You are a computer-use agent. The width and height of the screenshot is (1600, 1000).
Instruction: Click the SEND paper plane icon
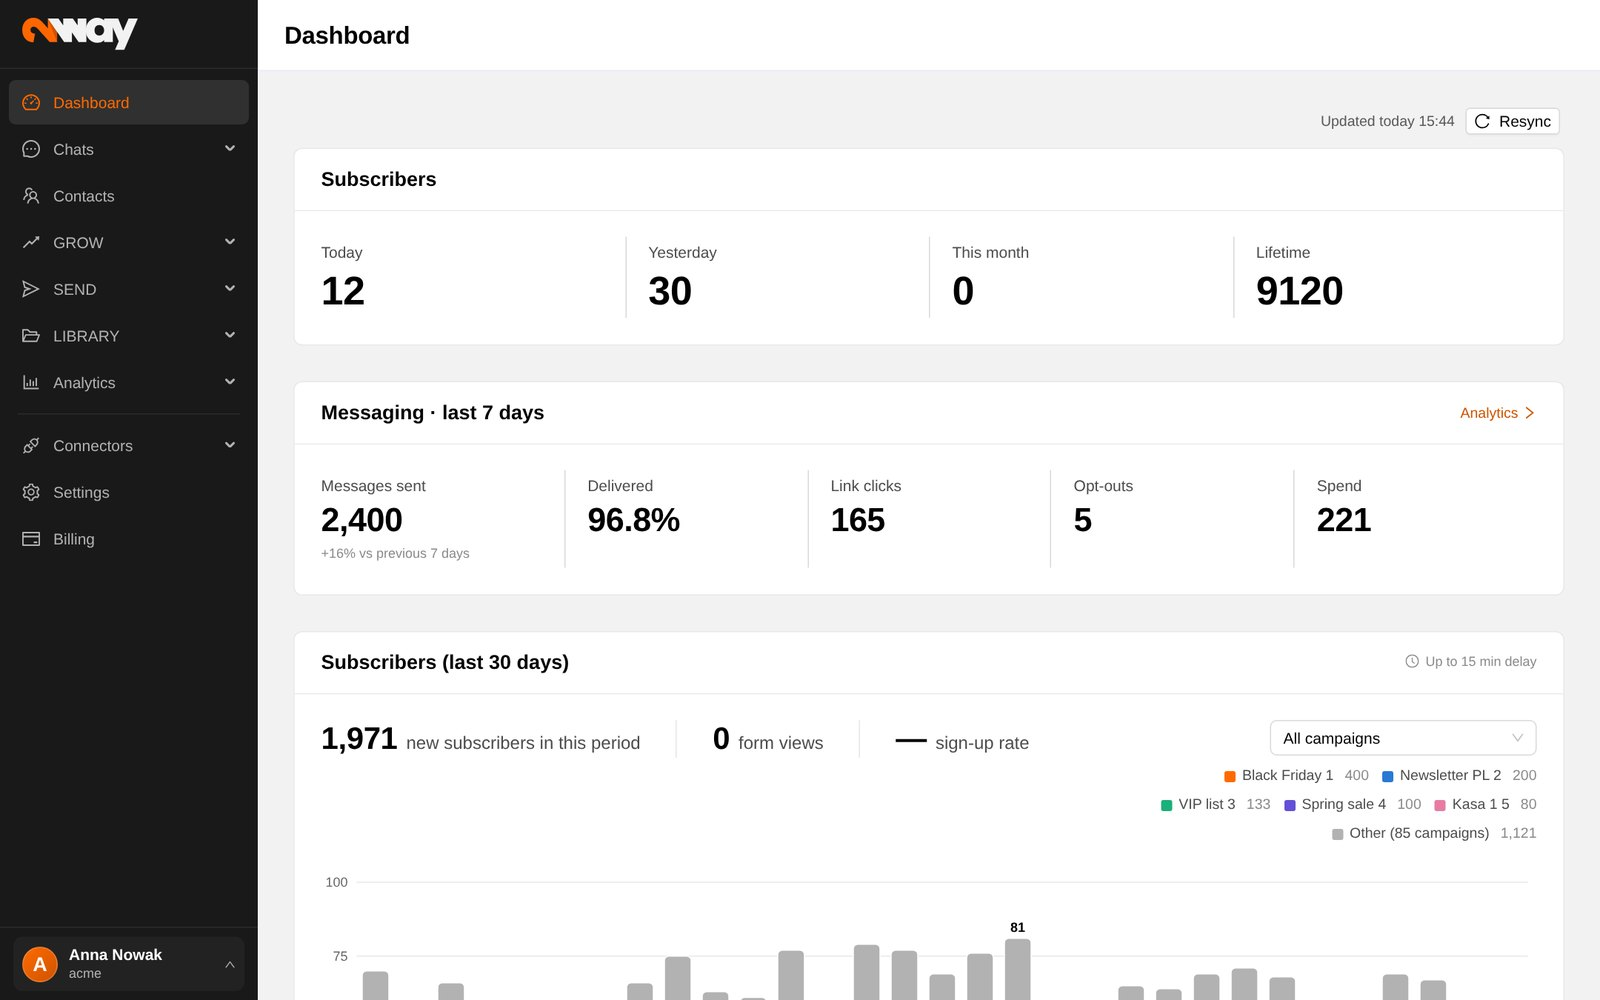tap(31, 289)
